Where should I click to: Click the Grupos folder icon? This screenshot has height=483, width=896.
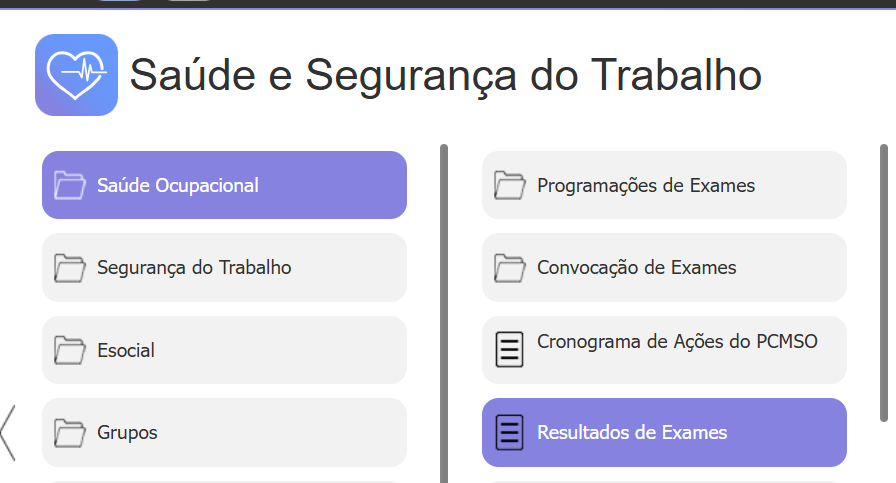69,433
